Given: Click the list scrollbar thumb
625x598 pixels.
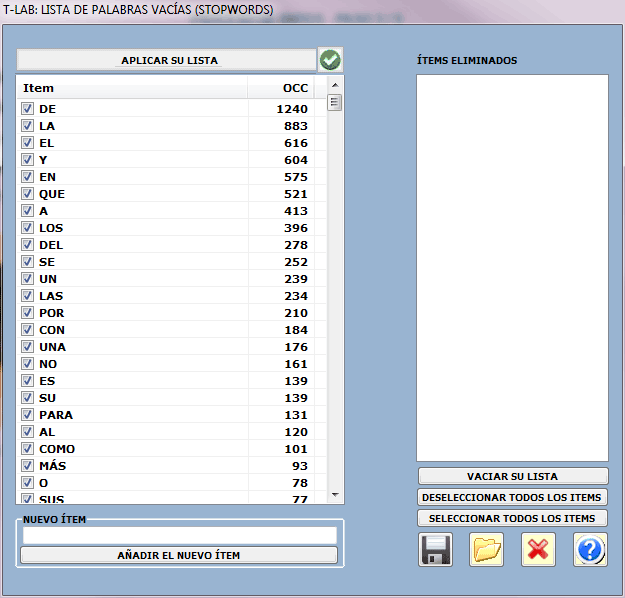Looking at the screenshot, I should [x=334, y=102].
